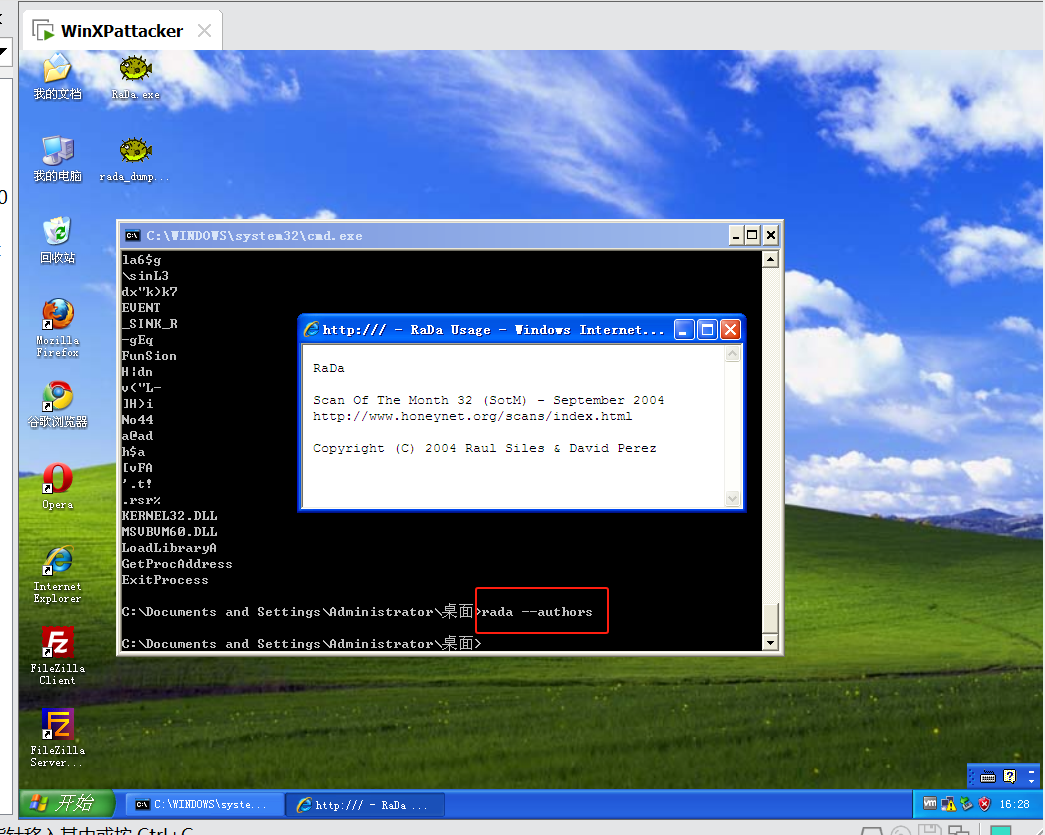
Task: Click the honeynet.org scans URL text
Action: (x=473, y=416)
